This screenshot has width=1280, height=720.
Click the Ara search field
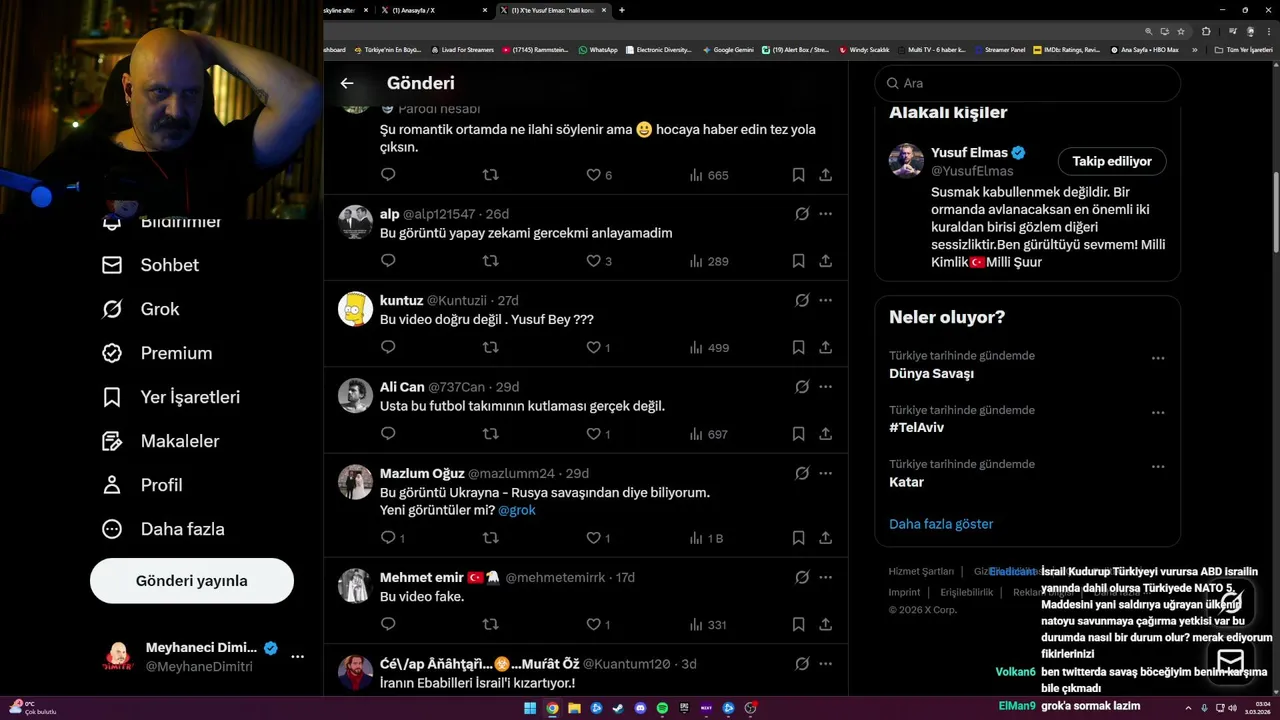1028,84
